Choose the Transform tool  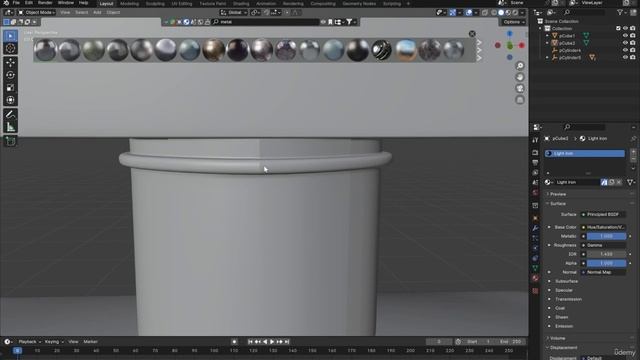pyautogui.click(x=10, y=100)
